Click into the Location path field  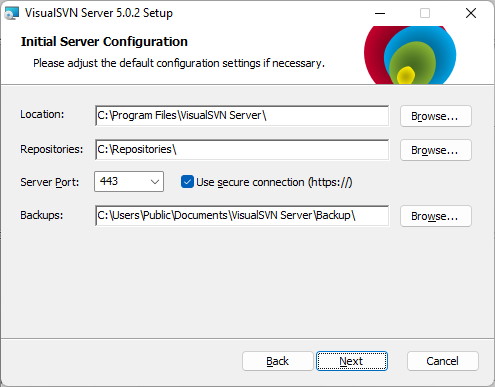(242, 116)
